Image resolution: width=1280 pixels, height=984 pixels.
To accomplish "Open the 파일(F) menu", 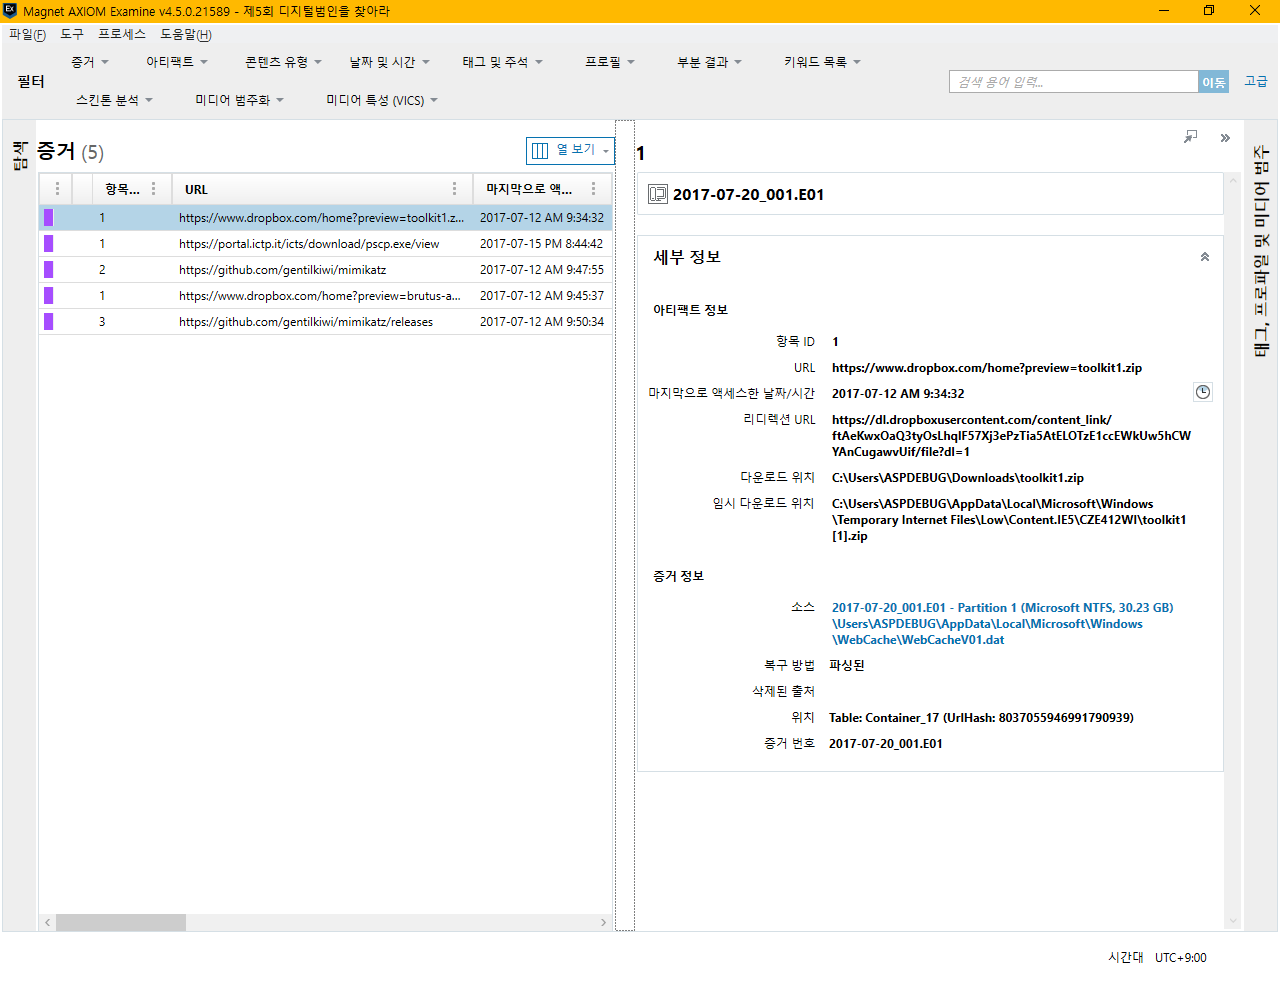I will point(27,34).
